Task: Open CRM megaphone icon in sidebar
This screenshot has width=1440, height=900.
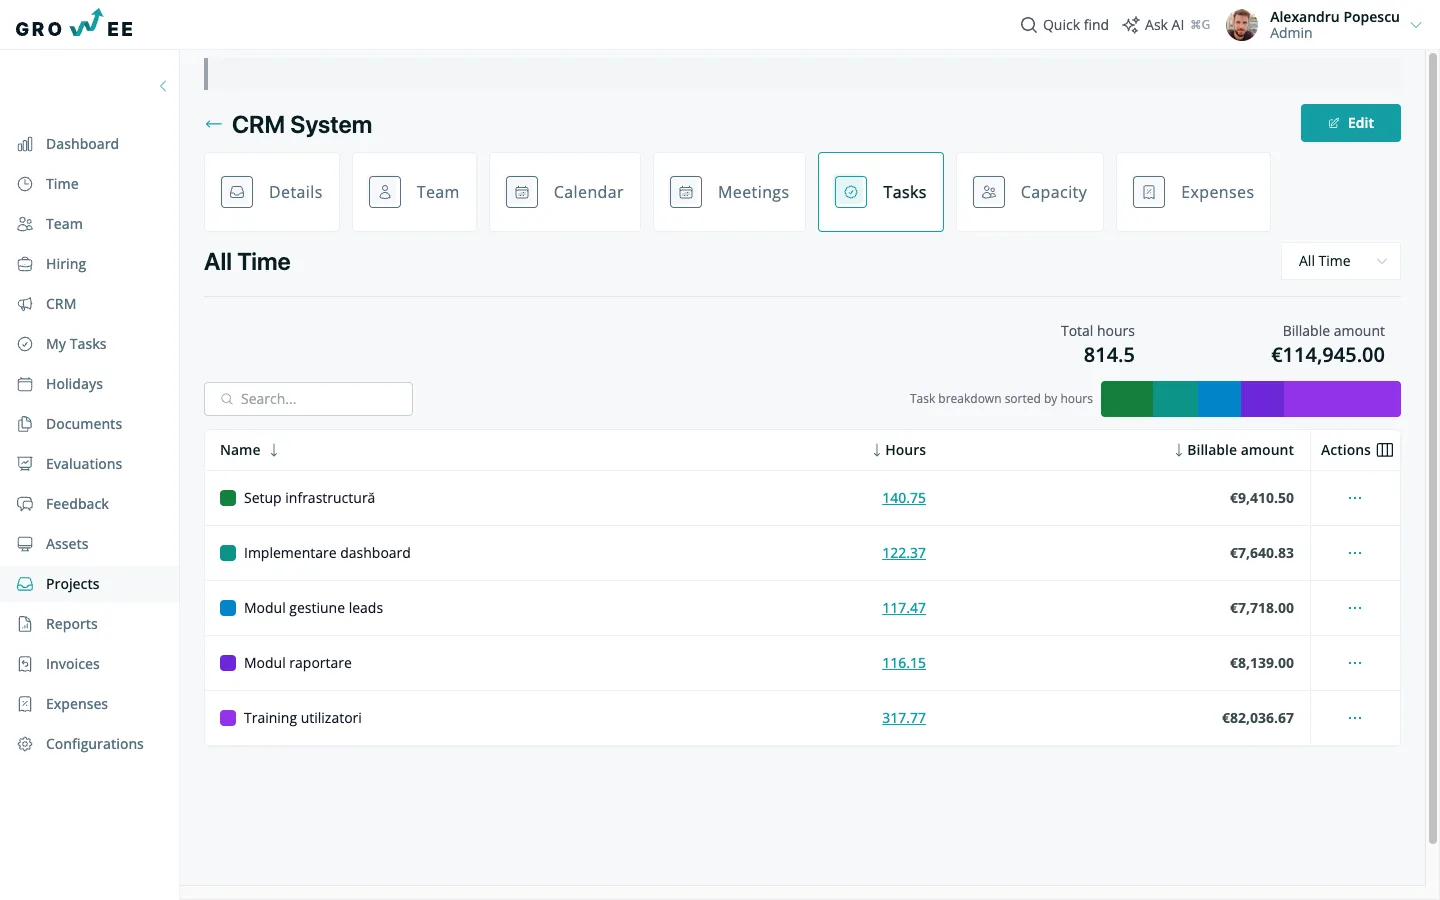Action: (25, 304)
